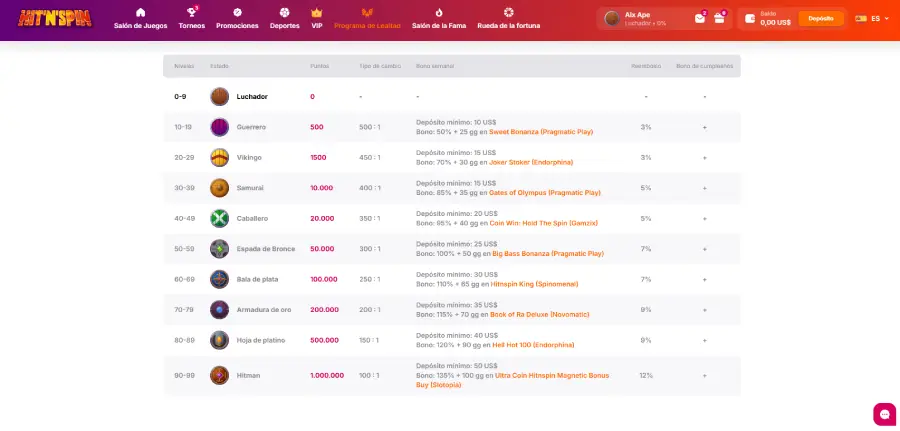Click the wallet balance icon
This screenshot has height=431, width=900.
click(750, 18)
